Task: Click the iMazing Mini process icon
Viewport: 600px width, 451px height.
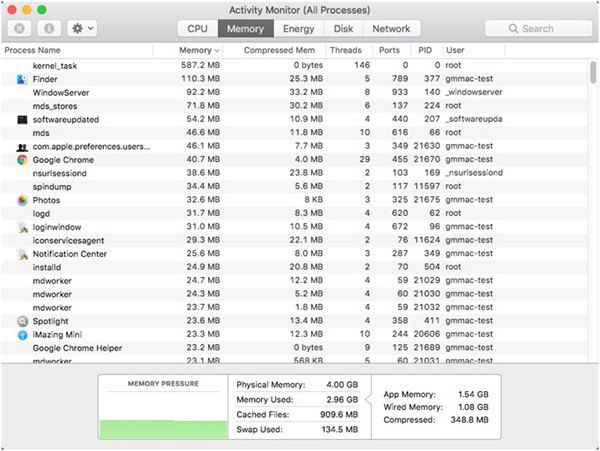Action: (22, 335)
